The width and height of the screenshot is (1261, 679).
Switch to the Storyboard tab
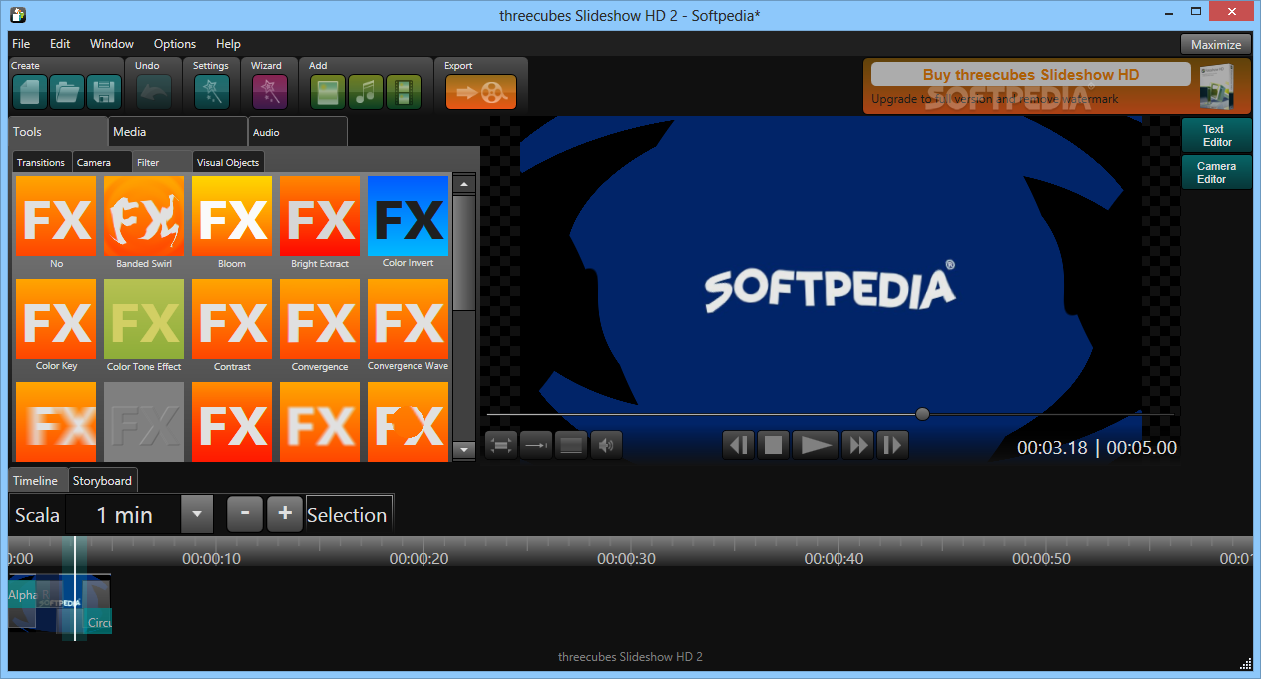click(102, 480)
